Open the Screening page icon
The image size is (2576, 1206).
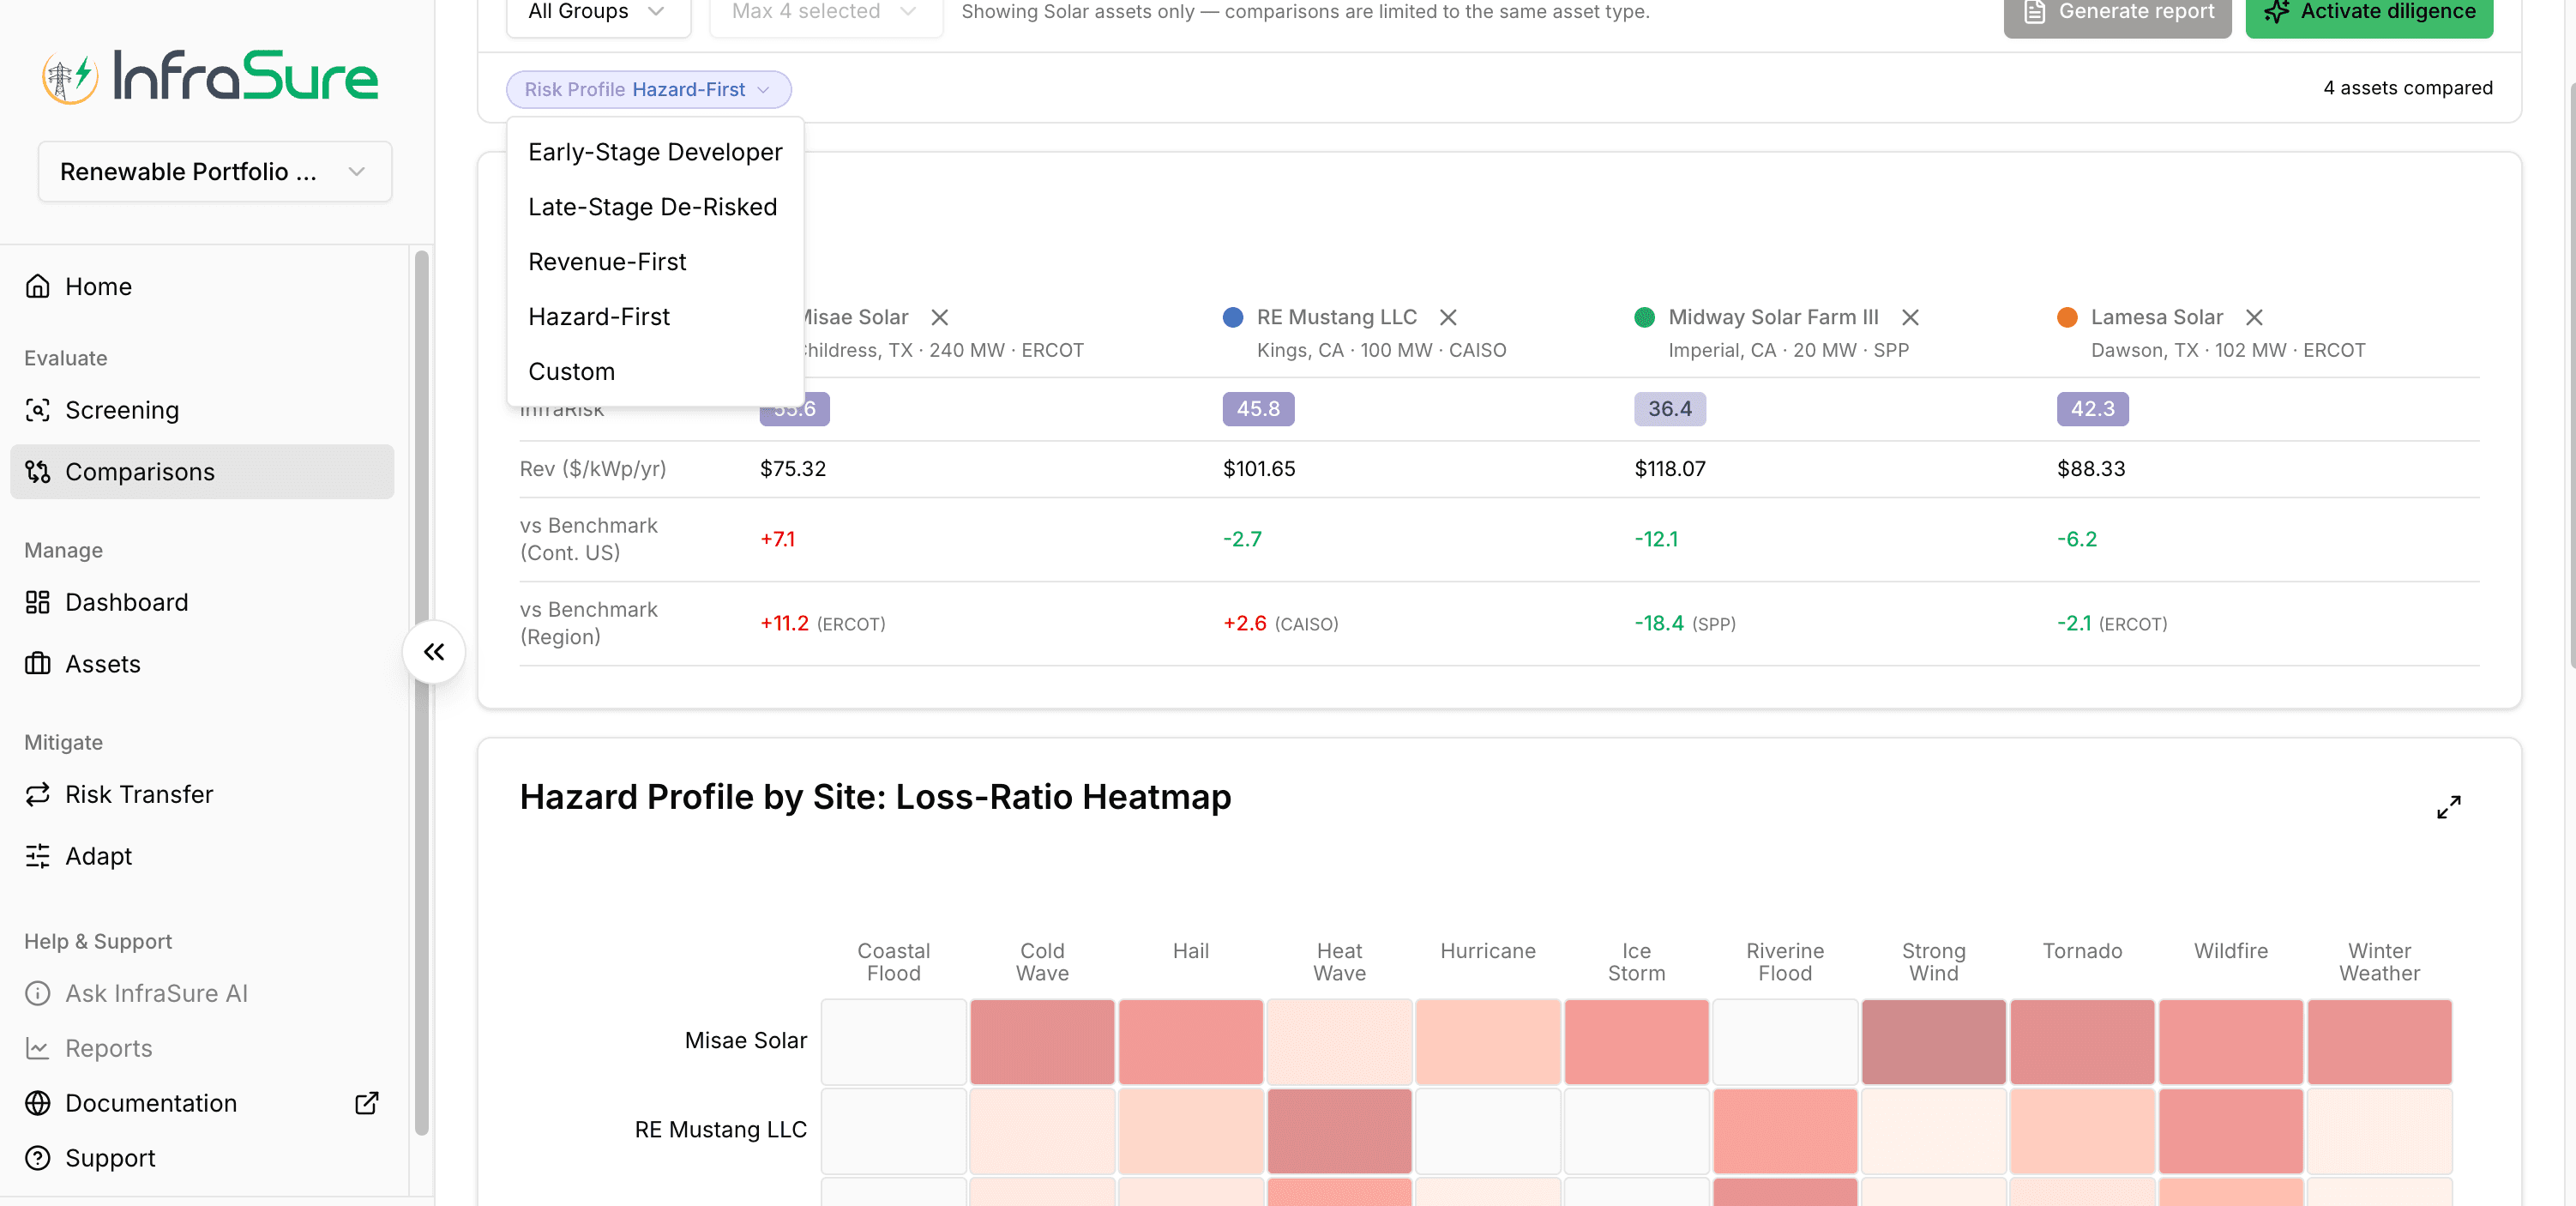38,410
